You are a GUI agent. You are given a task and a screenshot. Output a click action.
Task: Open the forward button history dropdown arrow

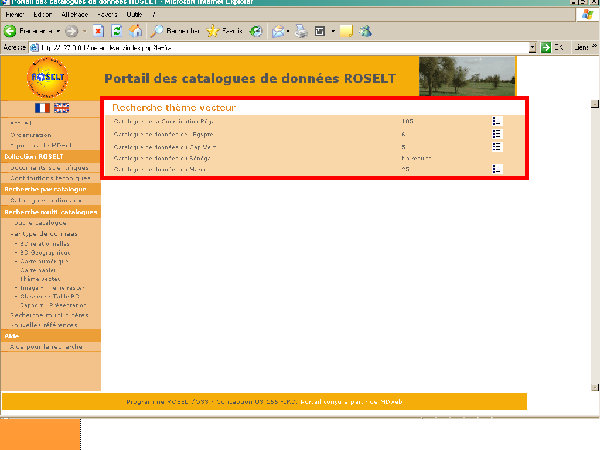(x=85, y=31)
